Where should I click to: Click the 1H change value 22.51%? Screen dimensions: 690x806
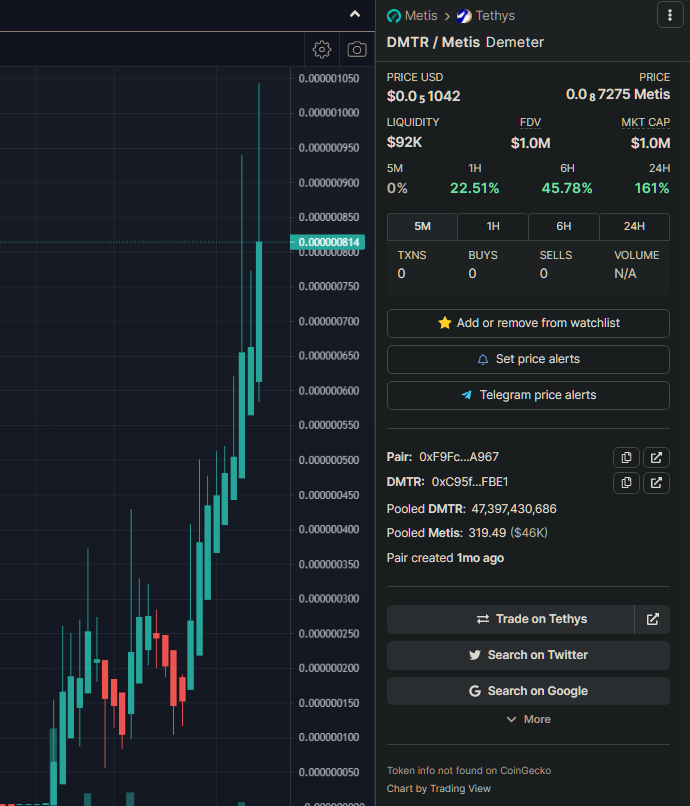tap(475, 188)
